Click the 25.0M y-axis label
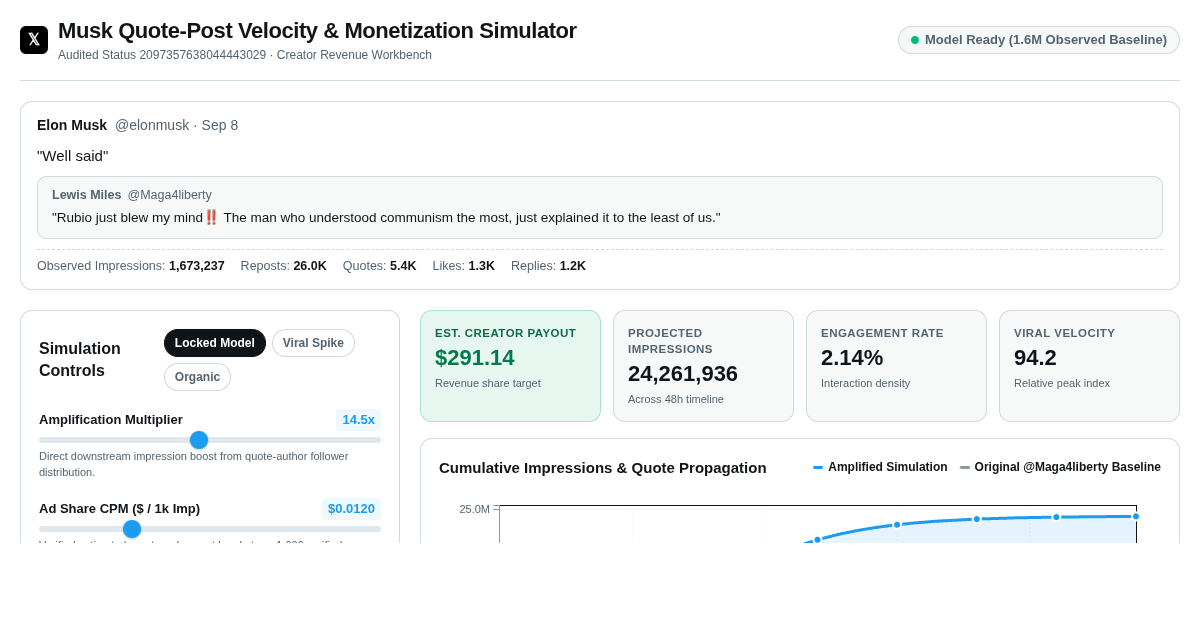1200x630 pixels. [474, 509]
